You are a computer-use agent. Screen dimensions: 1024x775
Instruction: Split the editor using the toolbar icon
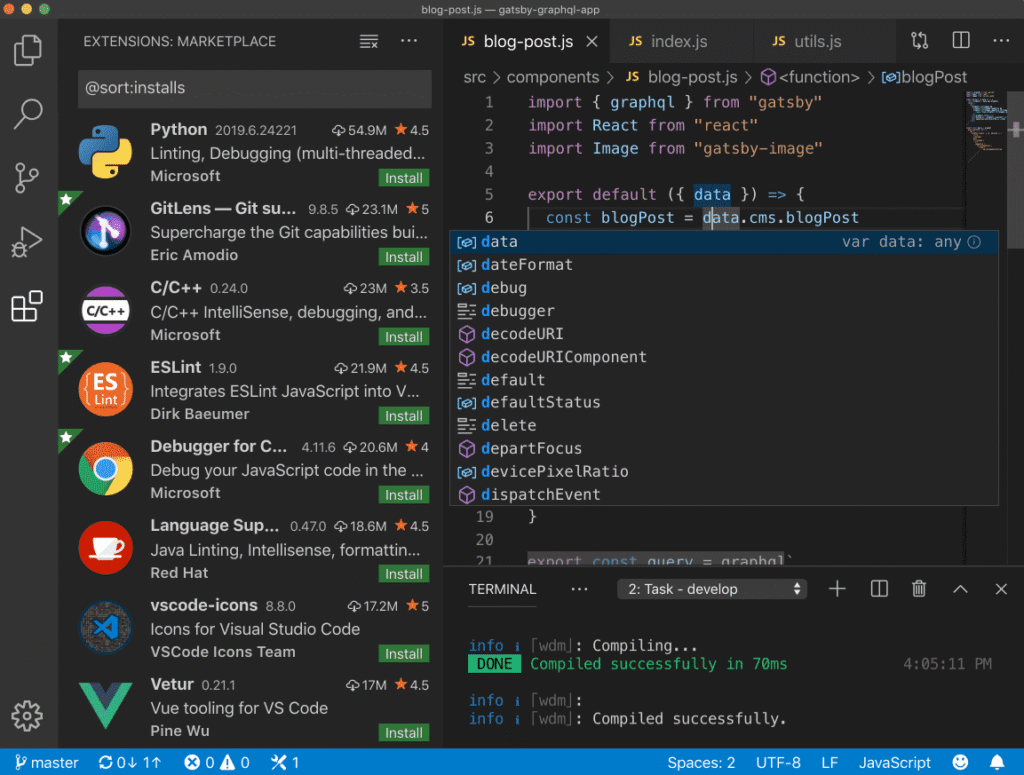pos(960,40)
